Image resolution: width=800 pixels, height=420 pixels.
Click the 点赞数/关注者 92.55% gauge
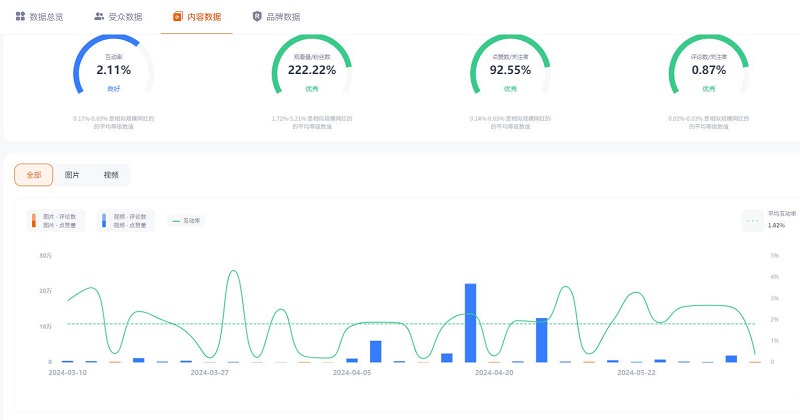pos(510,72)
